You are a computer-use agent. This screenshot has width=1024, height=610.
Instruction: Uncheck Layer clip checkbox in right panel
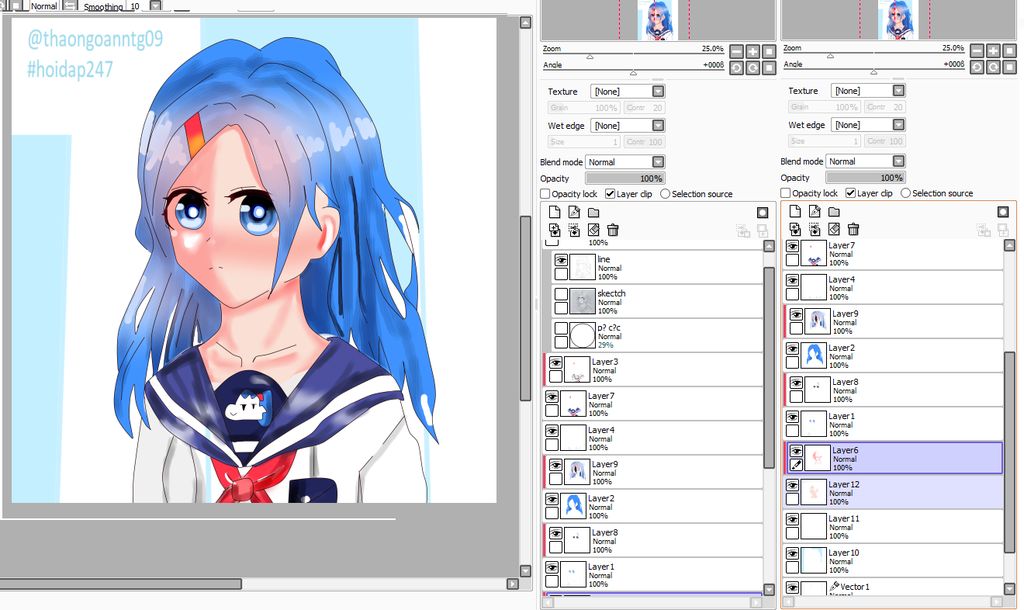click(x=850, y=193)
